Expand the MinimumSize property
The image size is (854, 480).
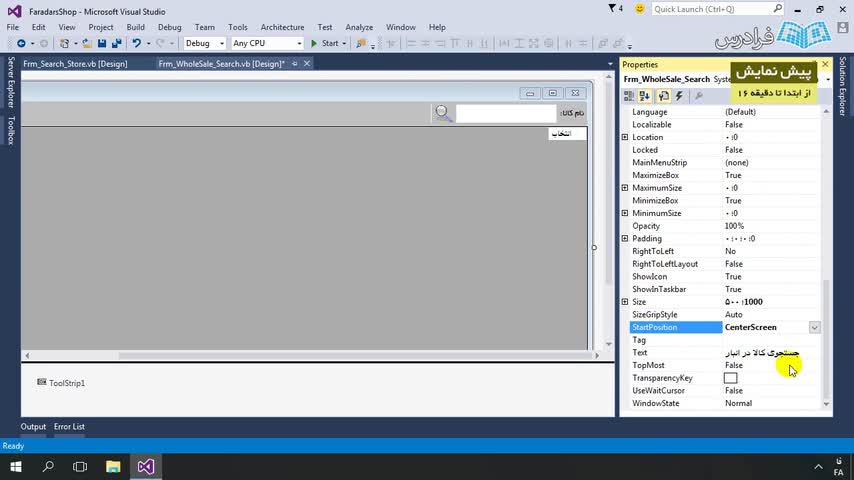(625, 213)
